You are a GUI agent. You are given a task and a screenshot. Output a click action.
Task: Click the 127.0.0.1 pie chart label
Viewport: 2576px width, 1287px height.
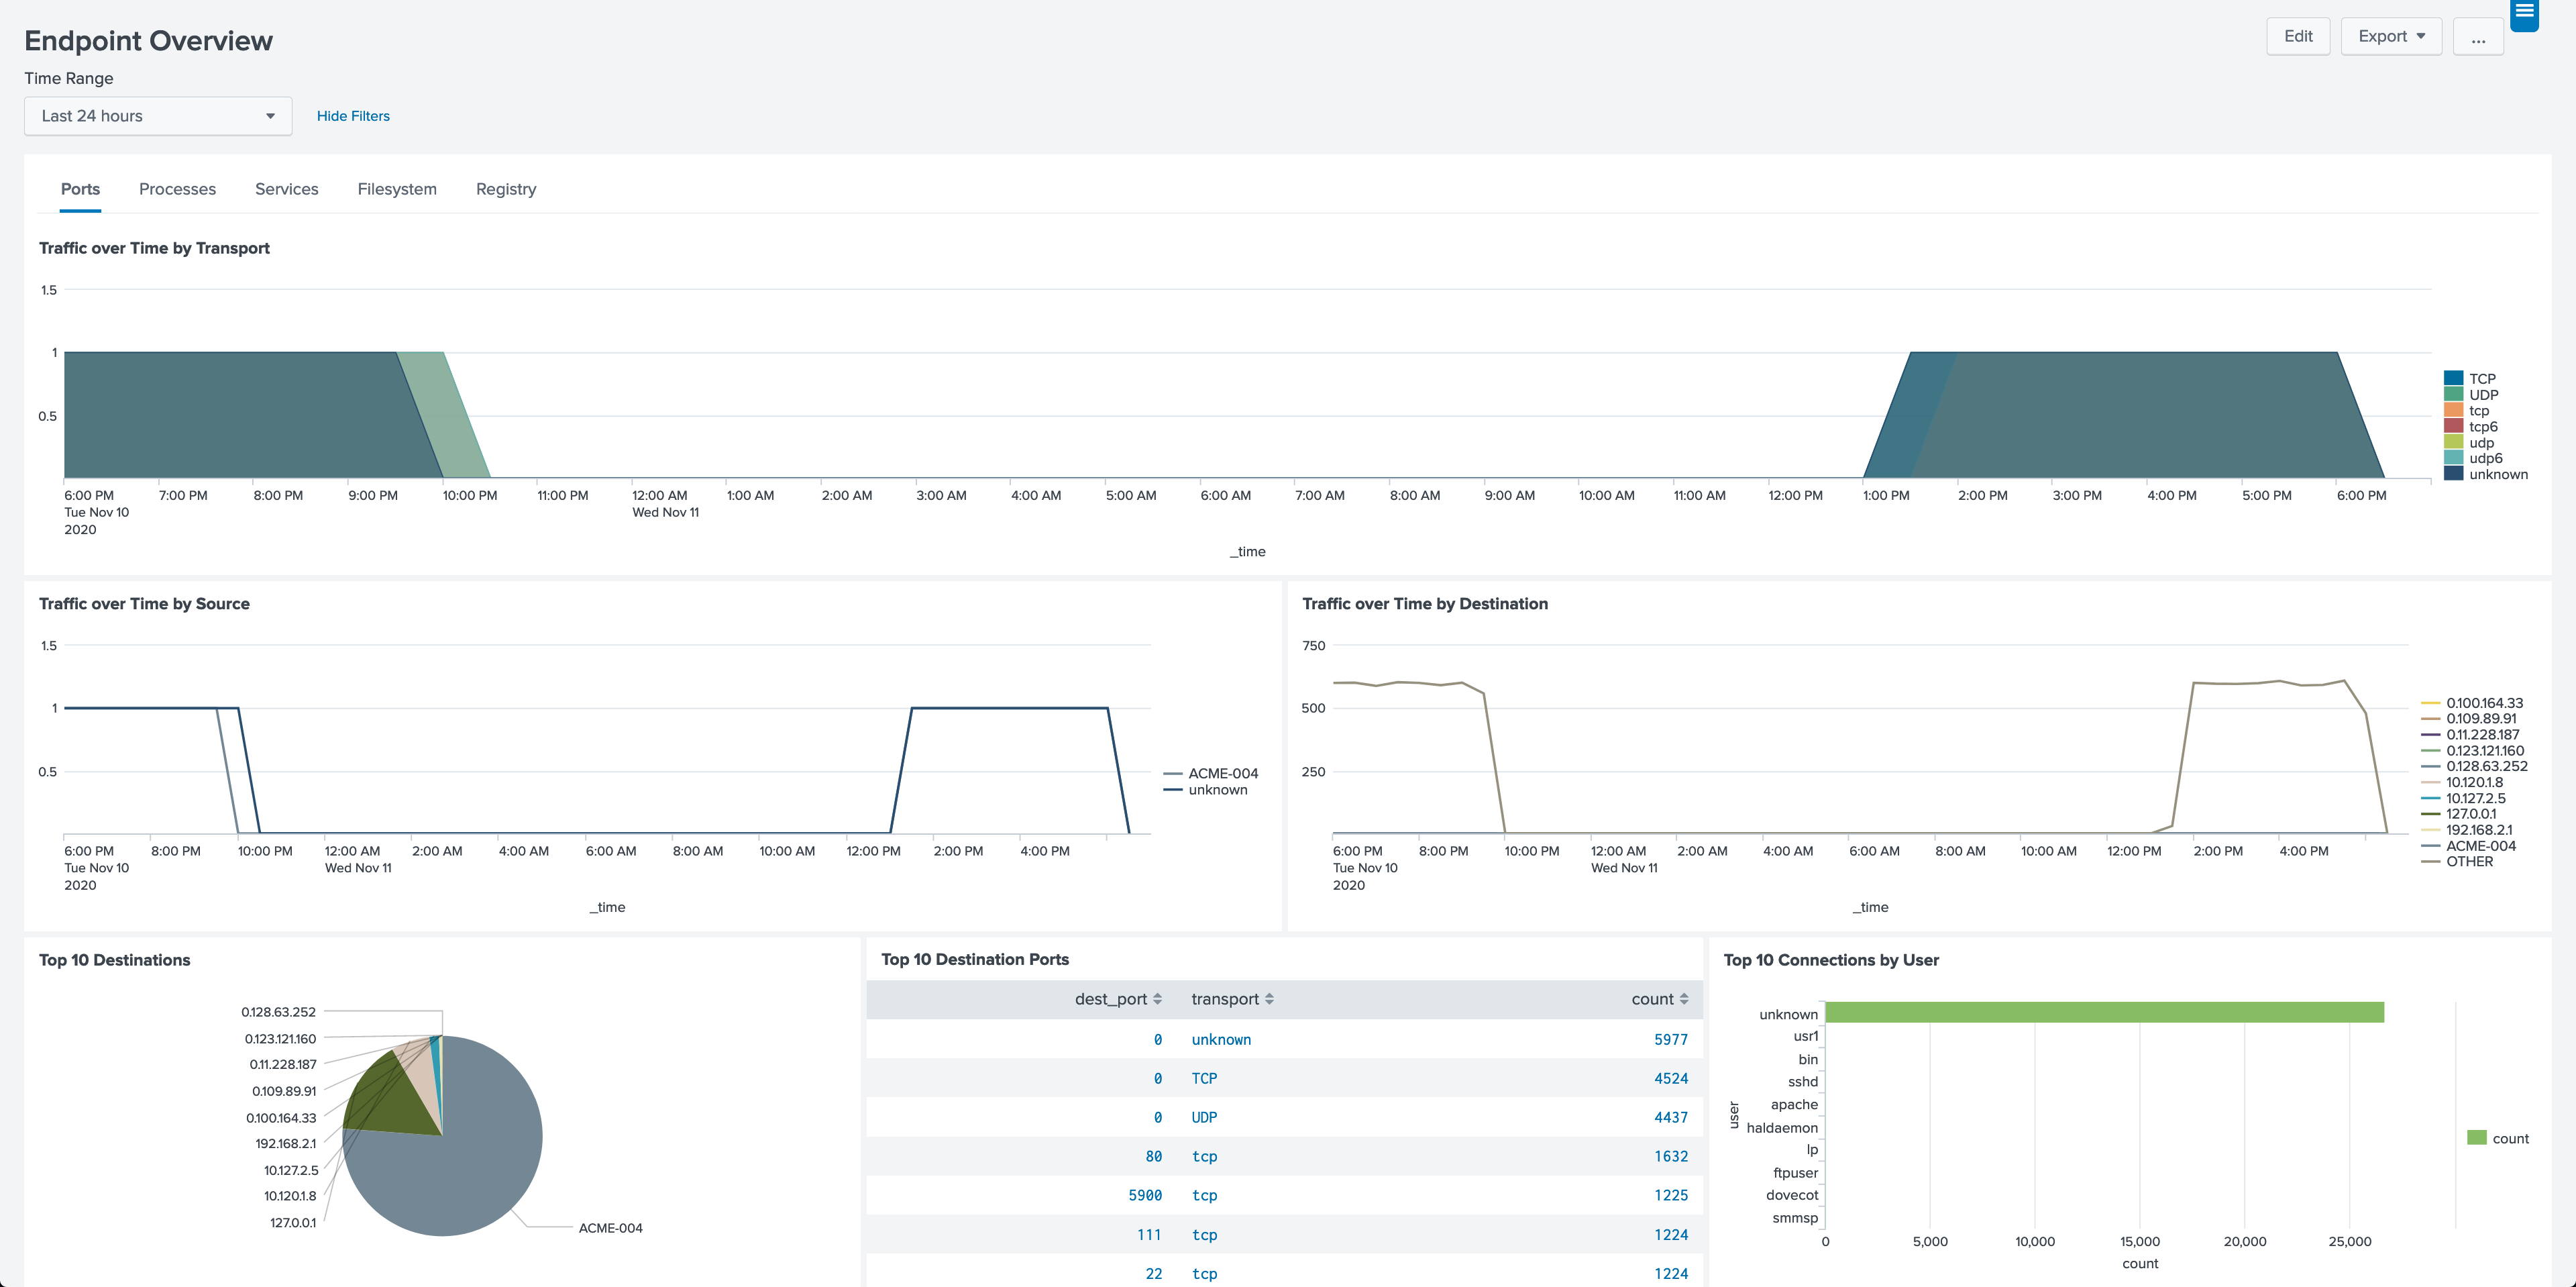[293, 1223]
